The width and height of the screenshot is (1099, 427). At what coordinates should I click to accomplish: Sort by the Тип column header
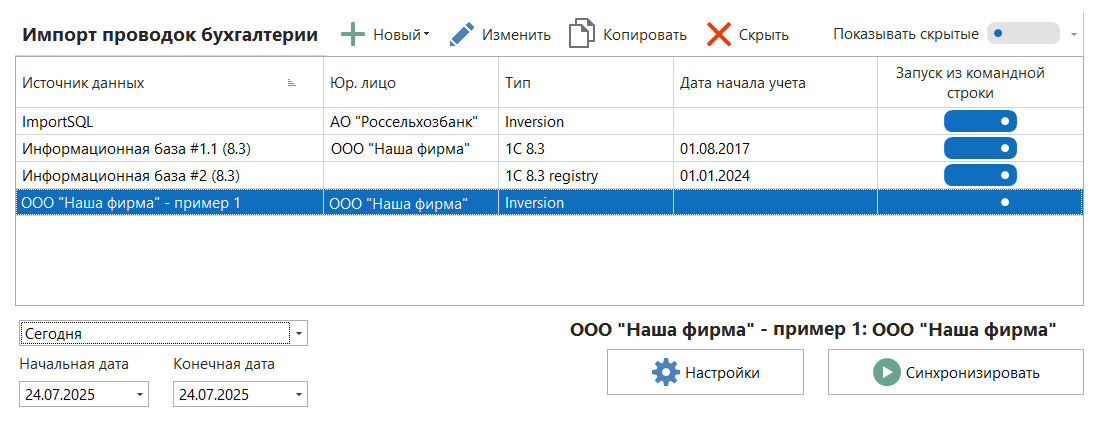585,83
